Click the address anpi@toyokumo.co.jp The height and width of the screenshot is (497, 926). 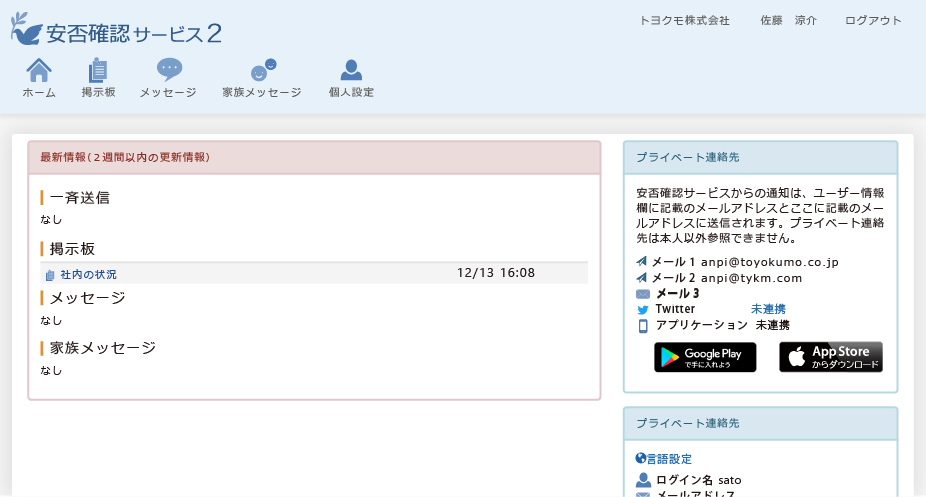tap(770, 262)
